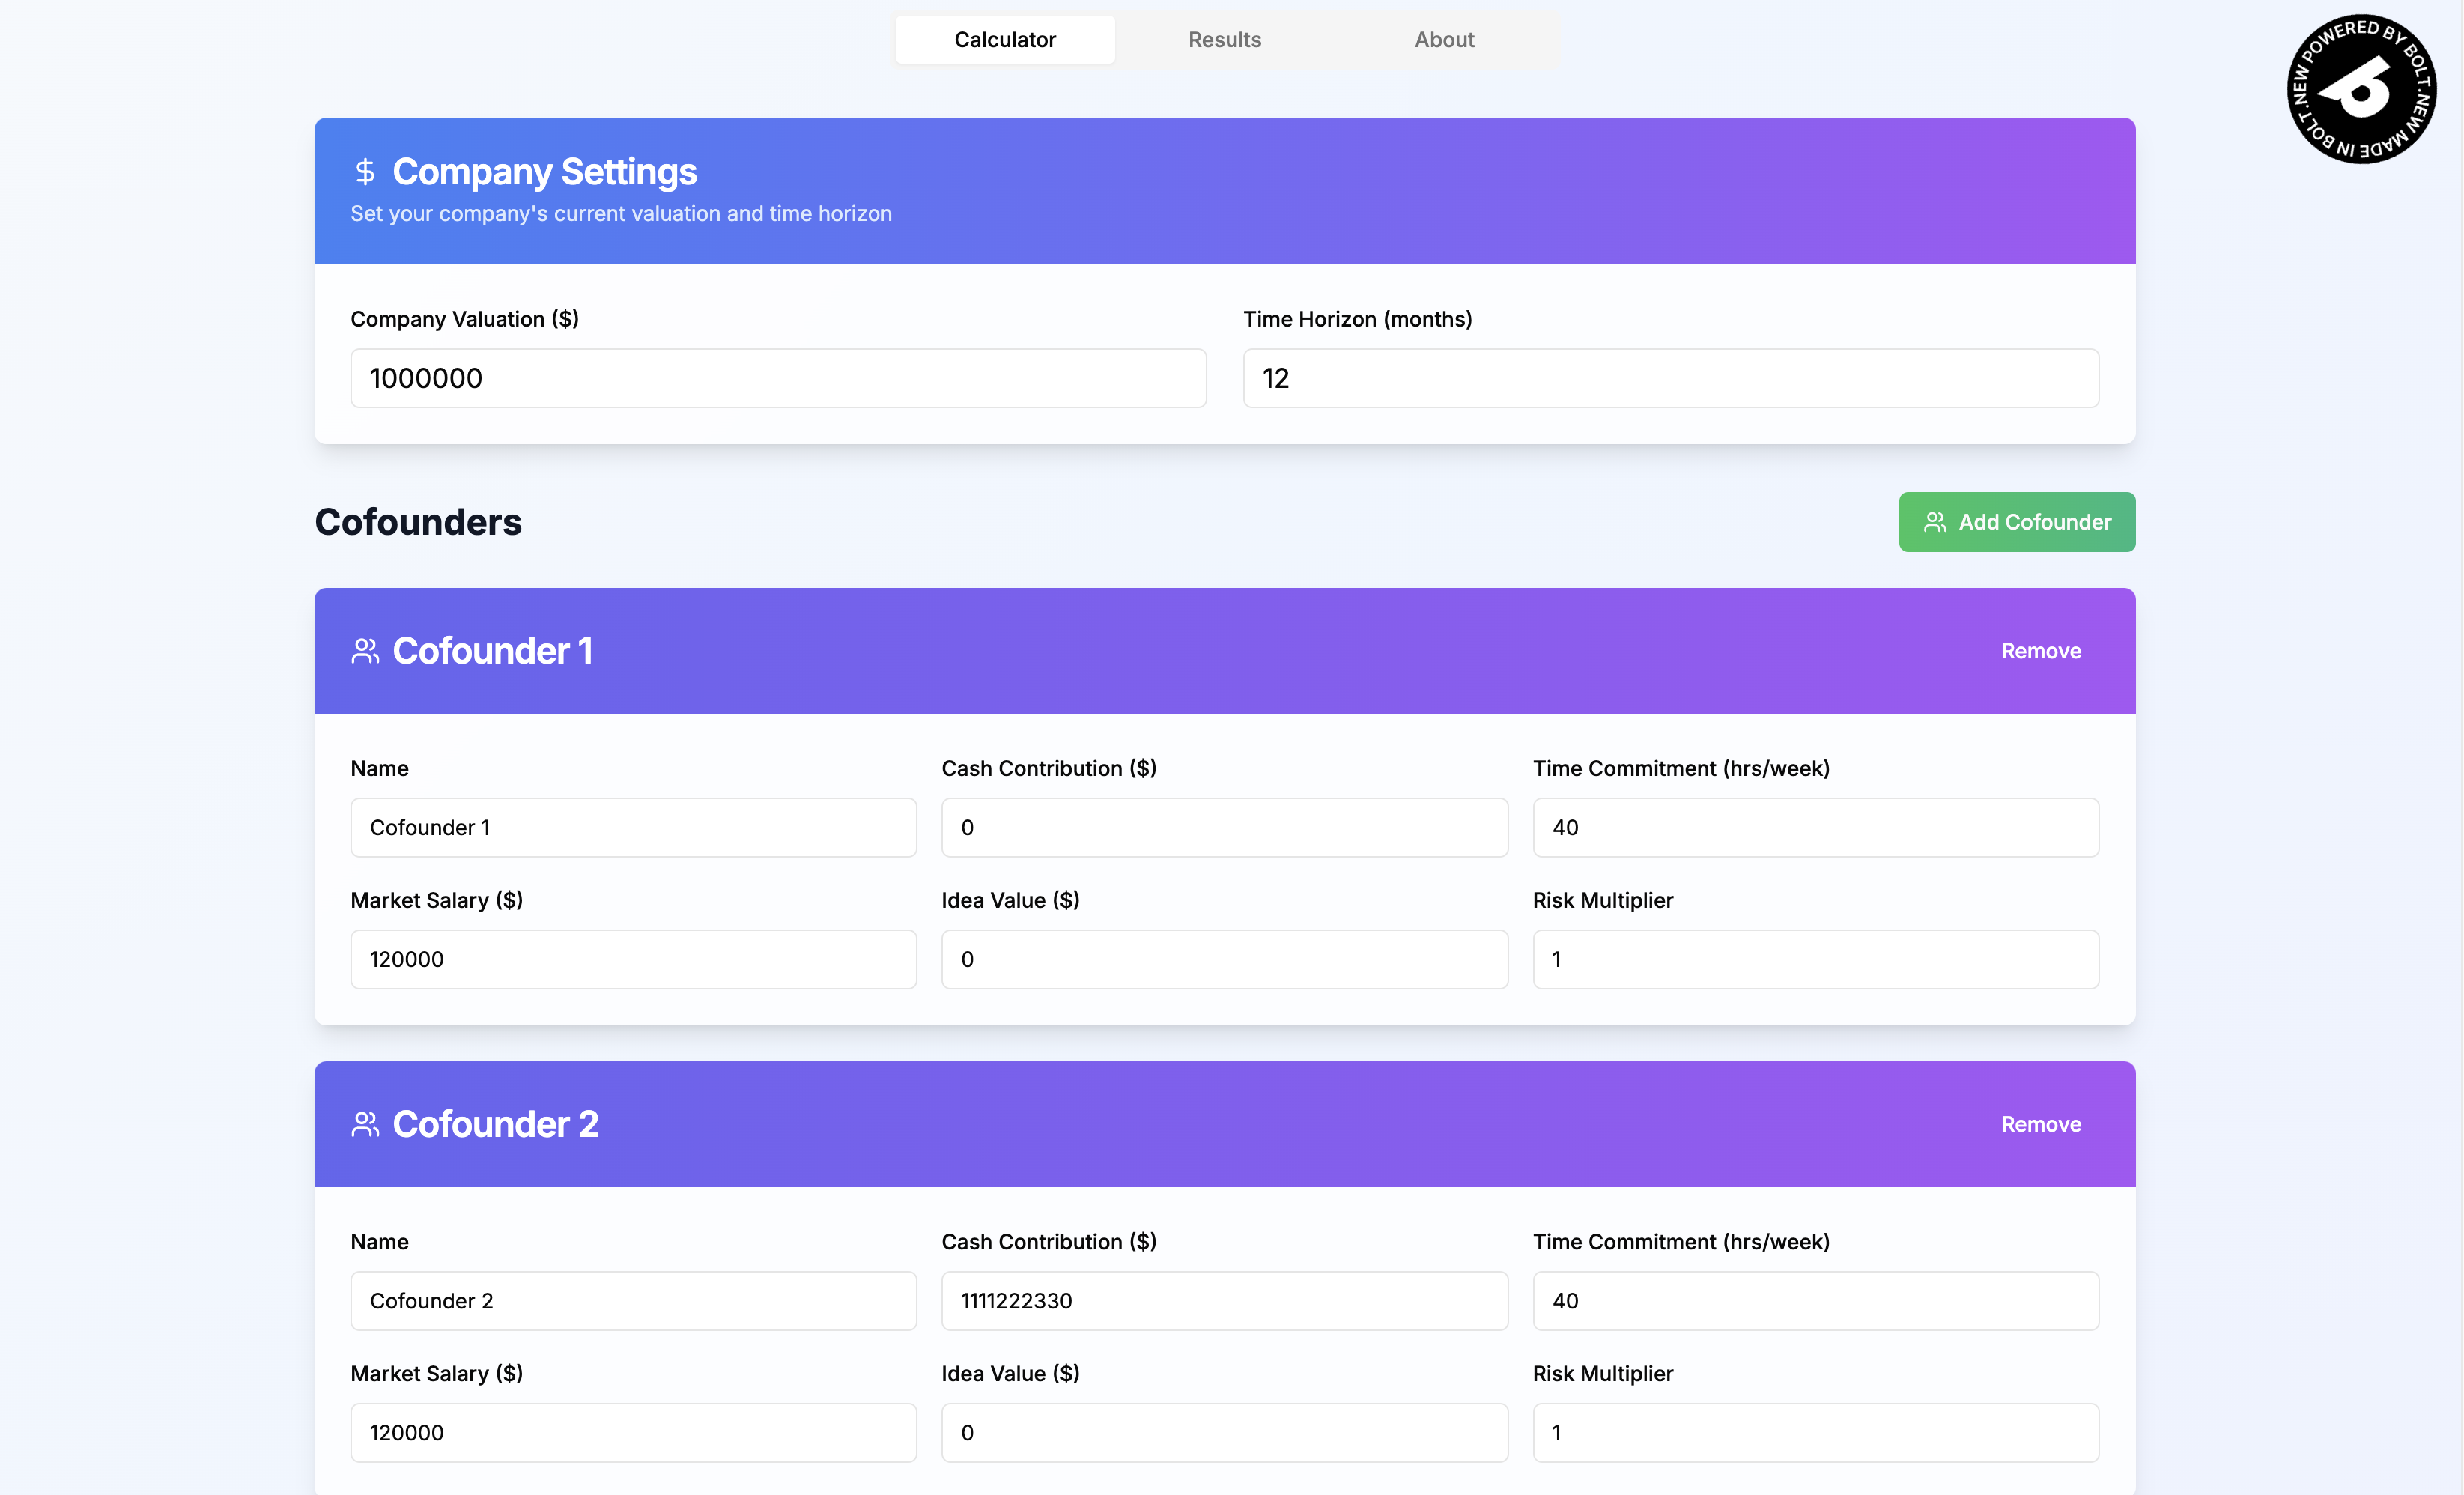Switch to the Results tab
The width and height of the screenshot is (2464, 1495).
1224,40
